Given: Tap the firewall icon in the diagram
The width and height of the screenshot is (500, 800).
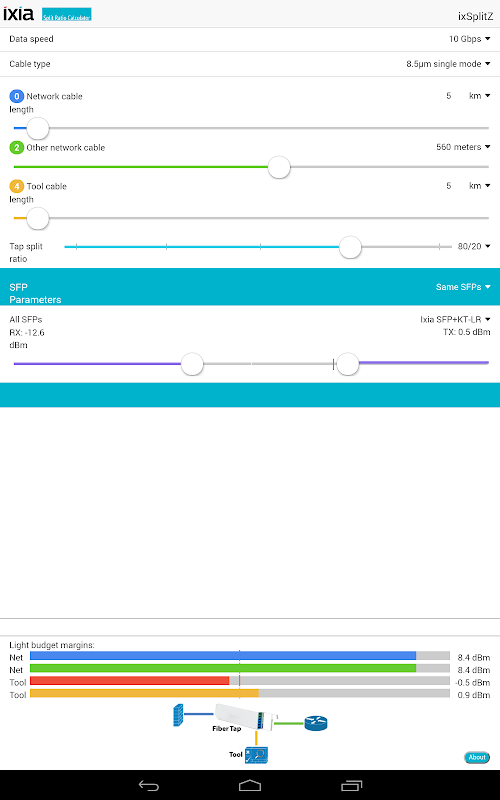Looking at the screenshot, I should [178, 715].
